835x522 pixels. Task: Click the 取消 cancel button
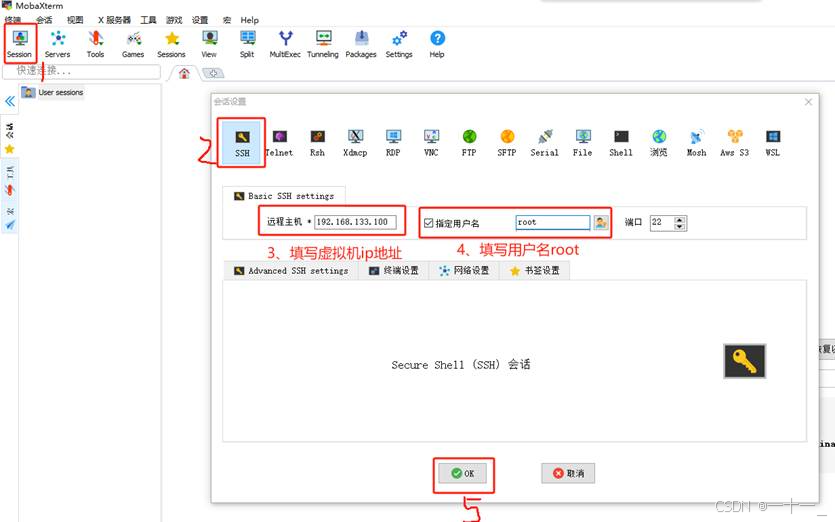click(568, 473)
